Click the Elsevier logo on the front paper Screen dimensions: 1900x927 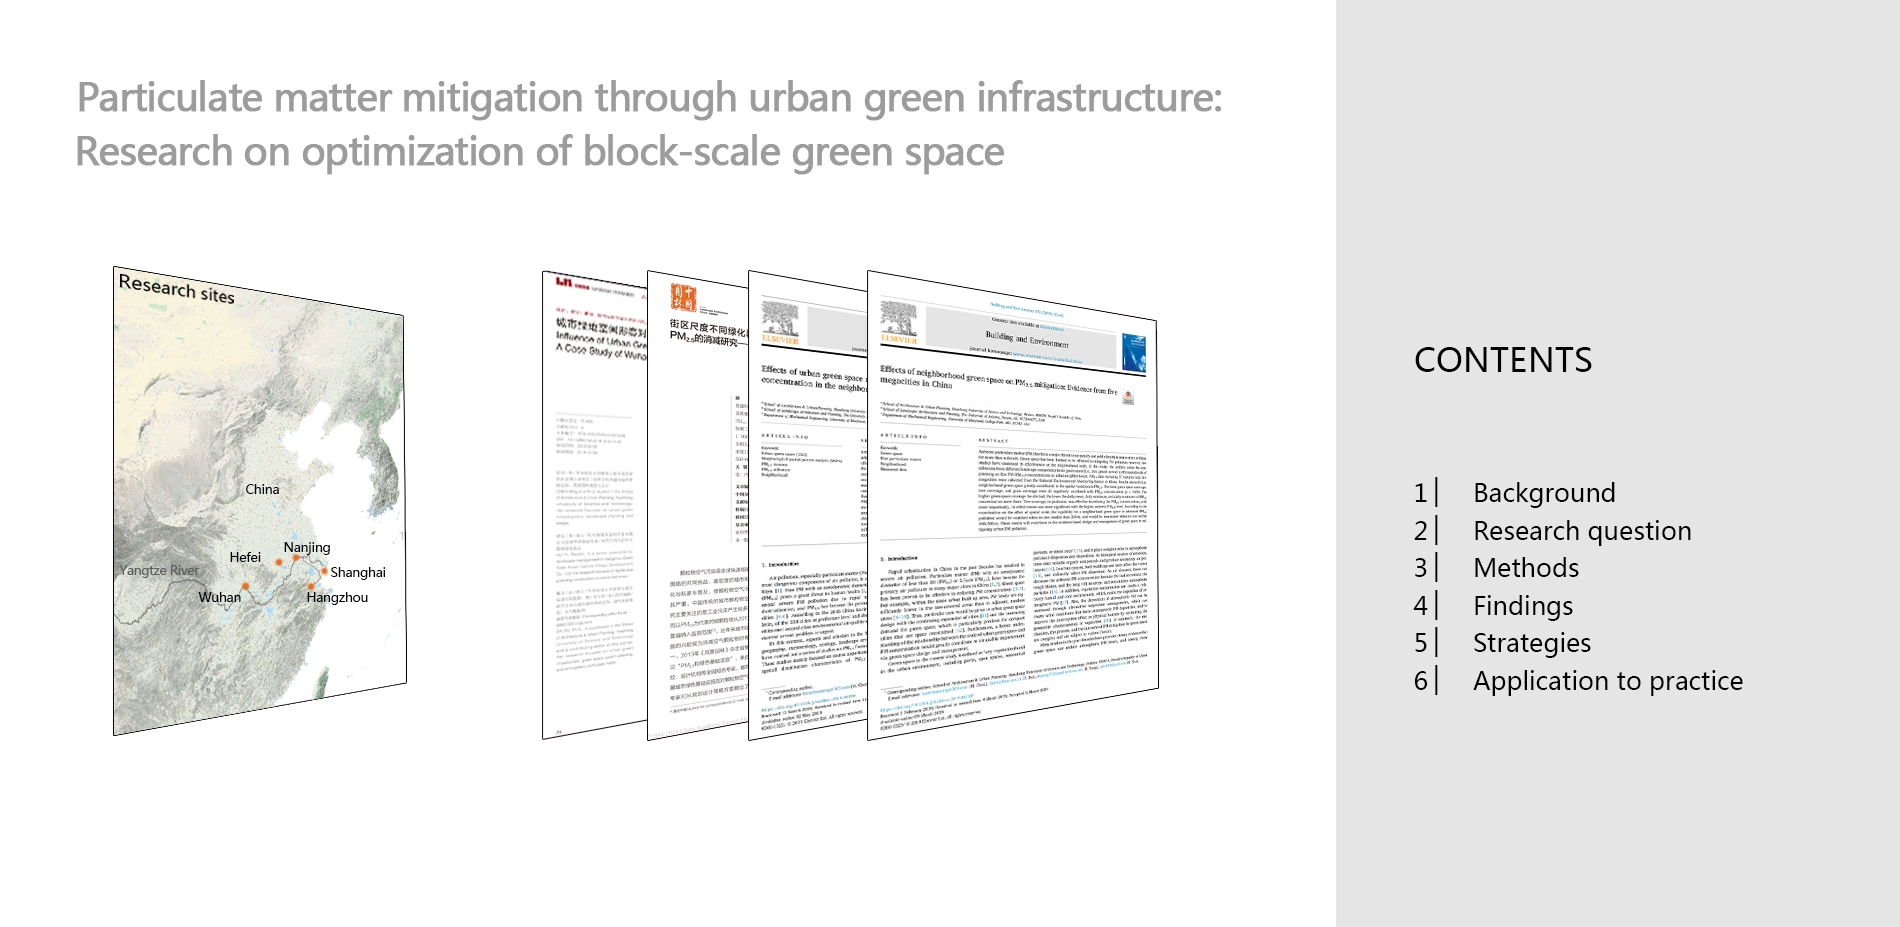(x=898, y=323)
